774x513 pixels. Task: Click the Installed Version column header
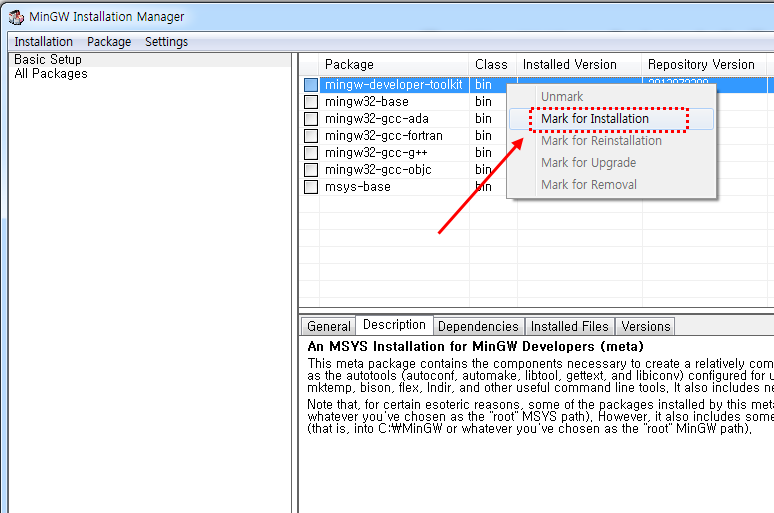pyautogui.click(x=579, y=65)
